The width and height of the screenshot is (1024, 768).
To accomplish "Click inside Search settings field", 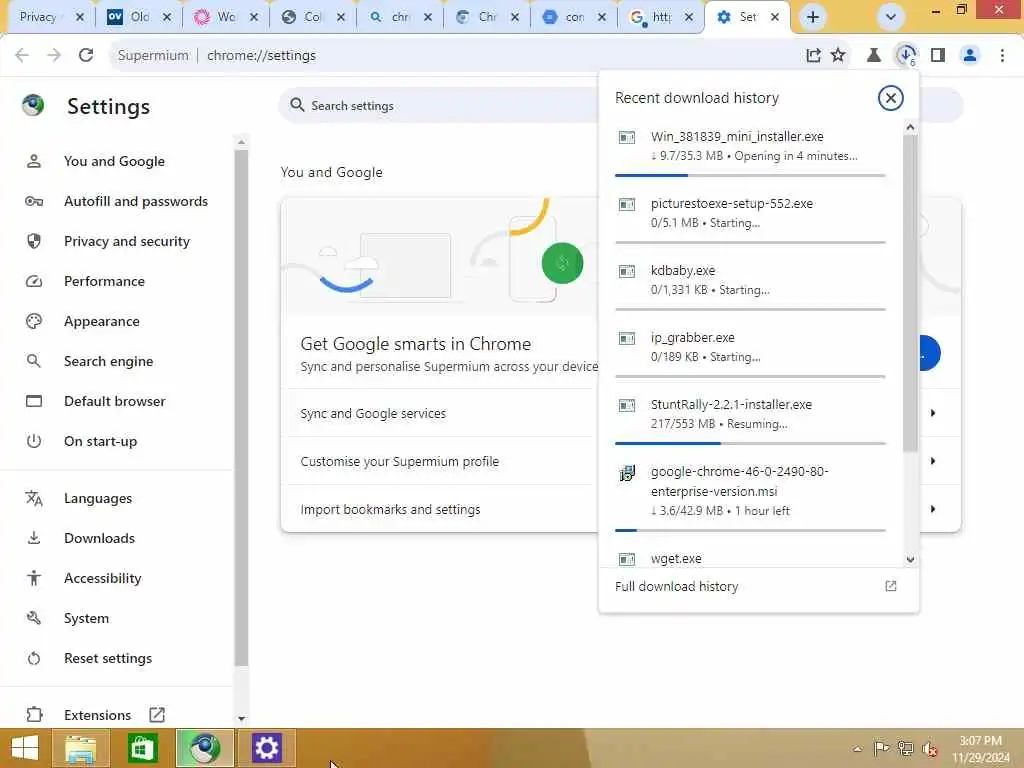I will coord(438,106).
